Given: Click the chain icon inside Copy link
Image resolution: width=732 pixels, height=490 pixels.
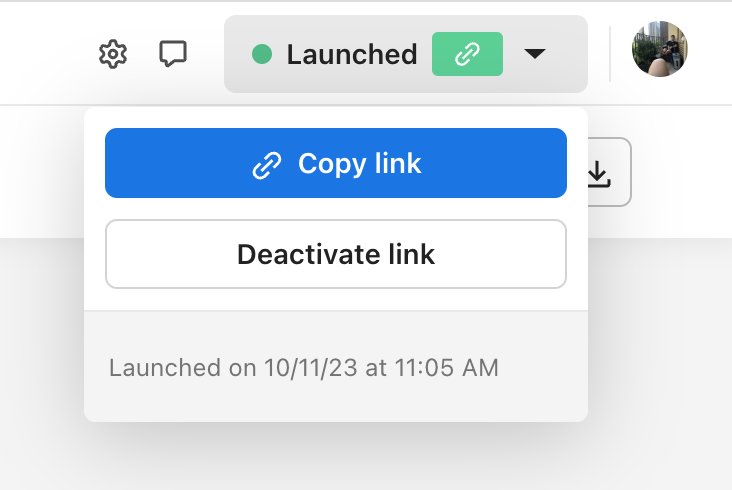Looking at the screenshot, I should pos(266,164).
